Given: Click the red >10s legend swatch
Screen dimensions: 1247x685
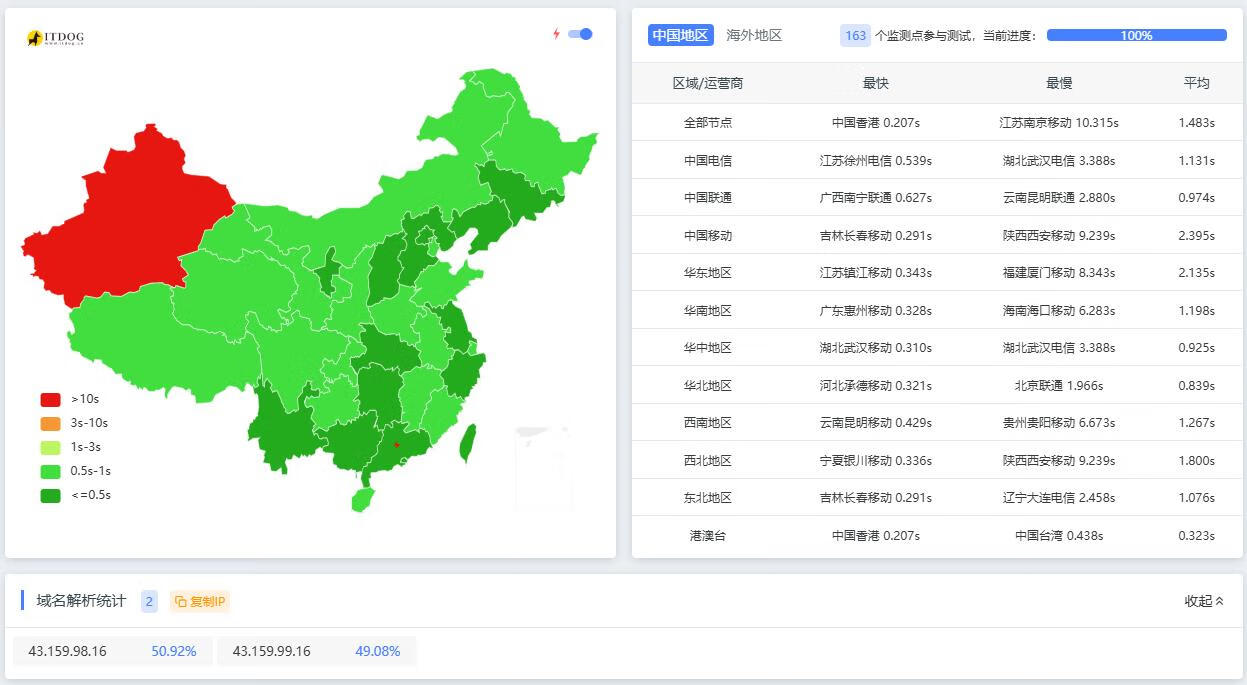Looking at the screenshot, I should (x=50, y=399).
